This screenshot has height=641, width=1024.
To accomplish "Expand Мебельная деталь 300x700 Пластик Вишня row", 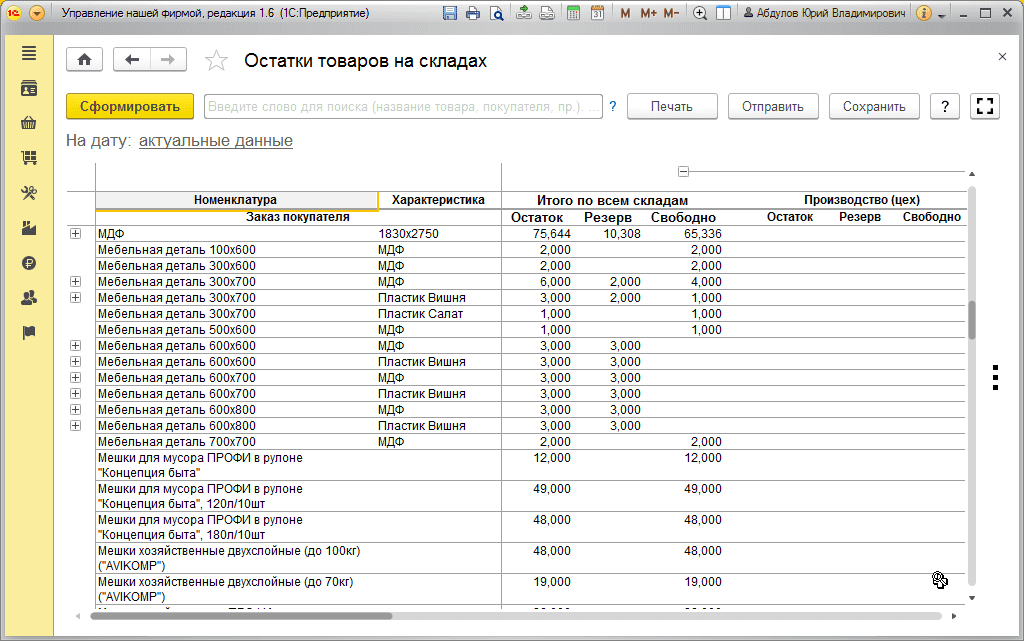I will pos(75,298).
